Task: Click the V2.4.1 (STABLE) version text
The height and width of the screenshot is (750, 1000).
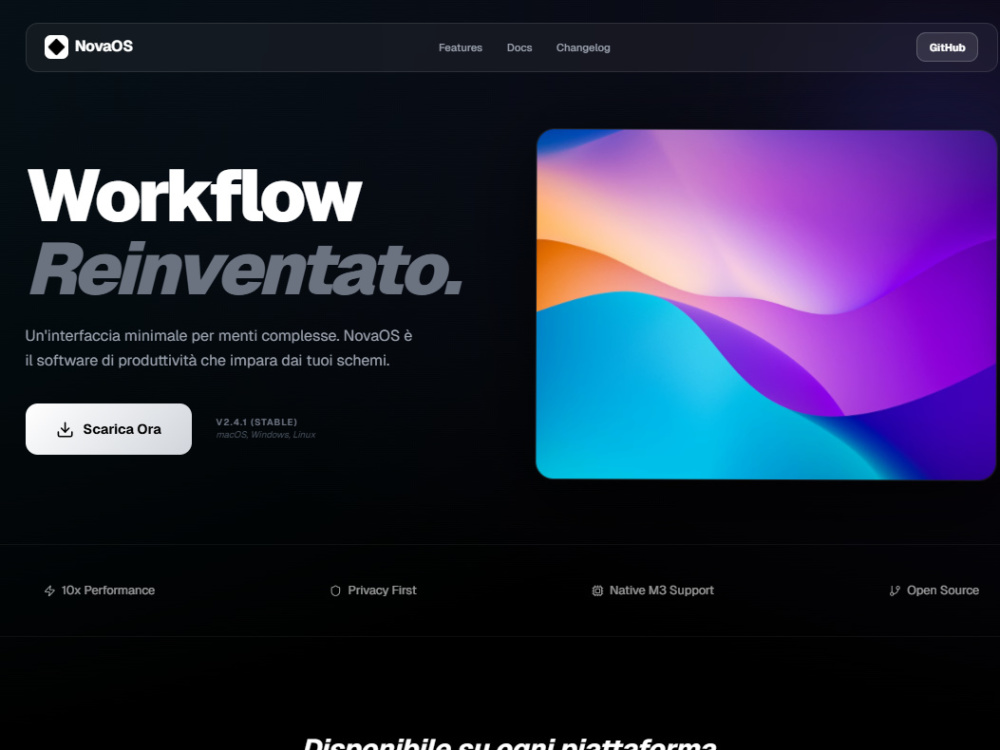Action: point(256,422)
